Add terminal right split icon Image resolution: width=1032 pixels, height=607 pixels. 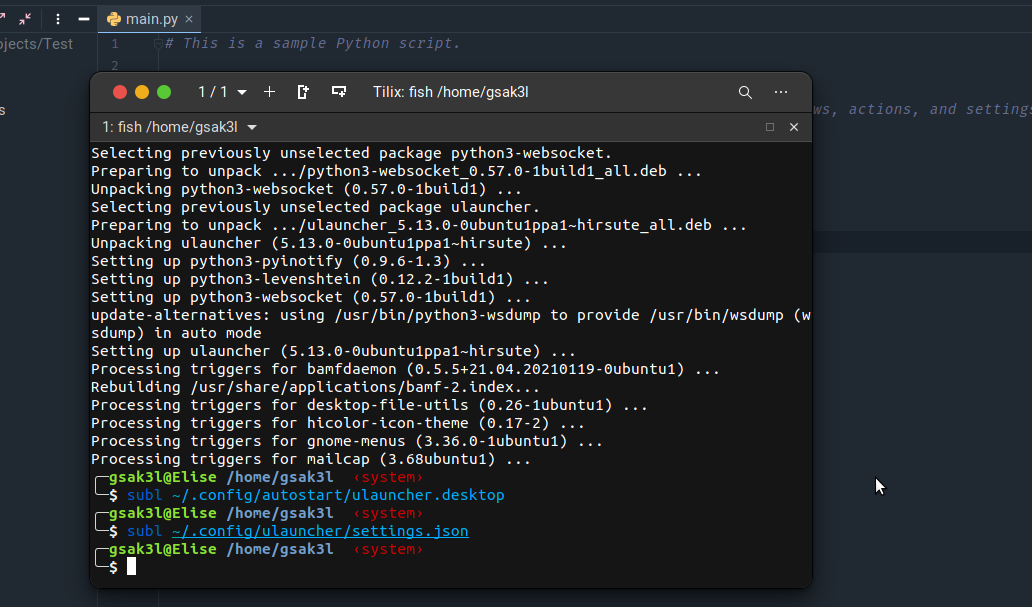click(303, 92)
